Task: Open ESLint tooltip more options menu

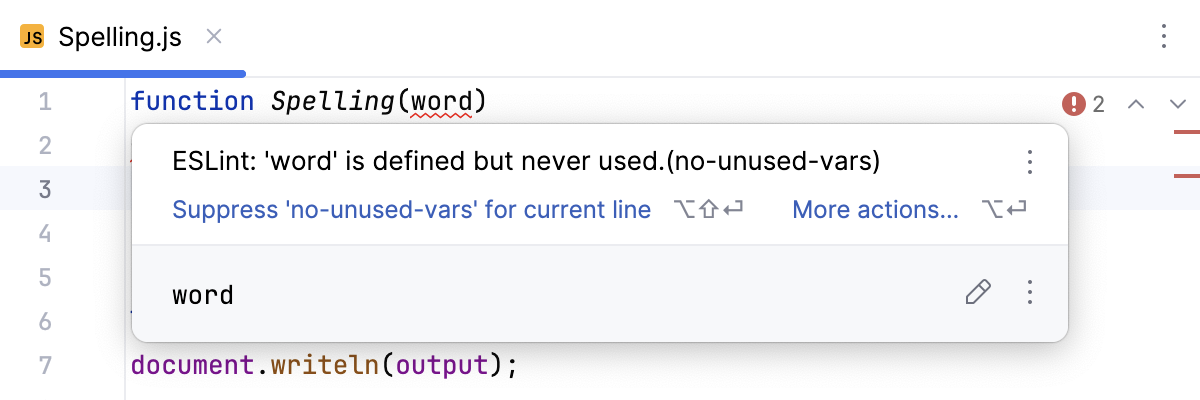Action: tap(1030, 162)
